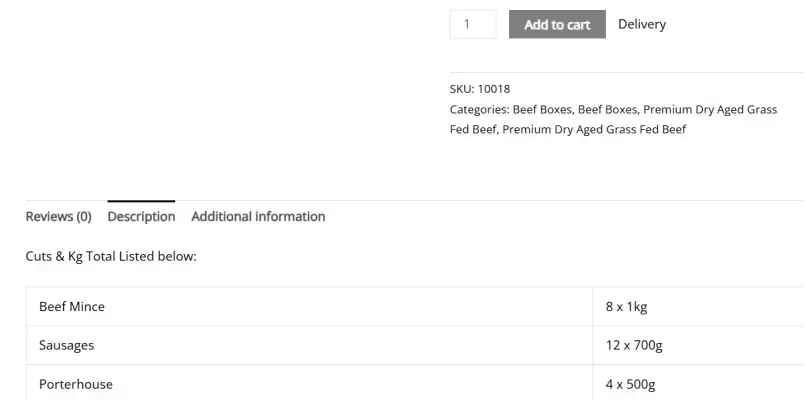Click the Cuts & Kg Total Listed below text
The height and width of the screenshot is (400, 805).
[111, 256]
